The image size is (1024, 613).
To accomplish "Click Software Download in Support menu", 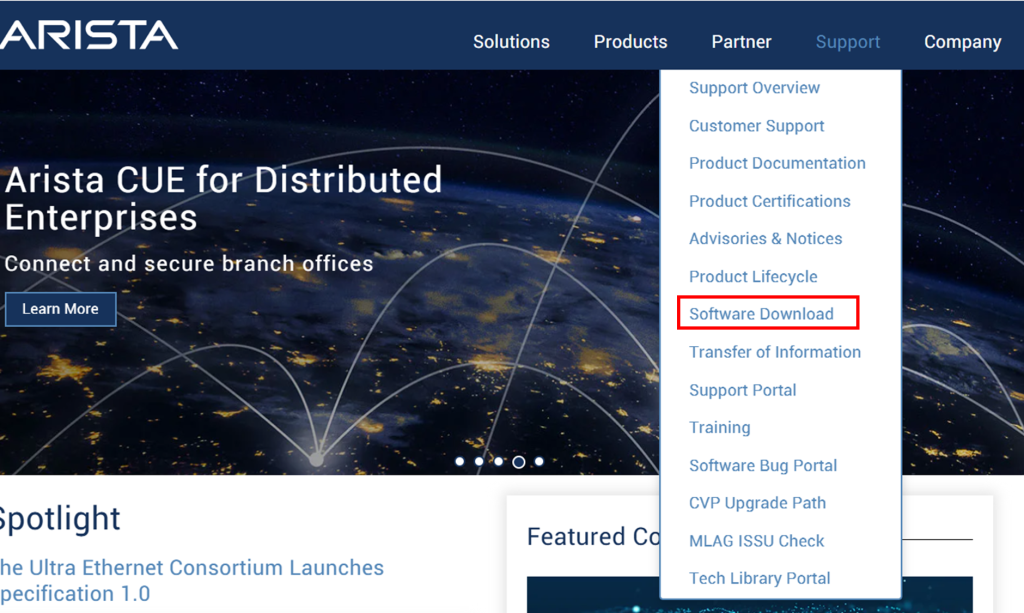I will coord(761,314).
